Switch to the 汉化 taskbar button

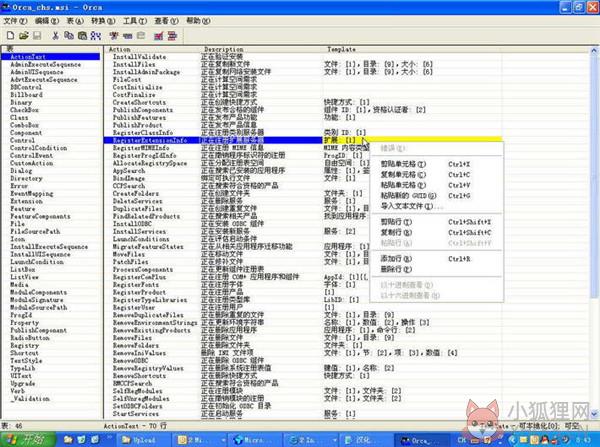pyautogui.click(x=365, y=440)
